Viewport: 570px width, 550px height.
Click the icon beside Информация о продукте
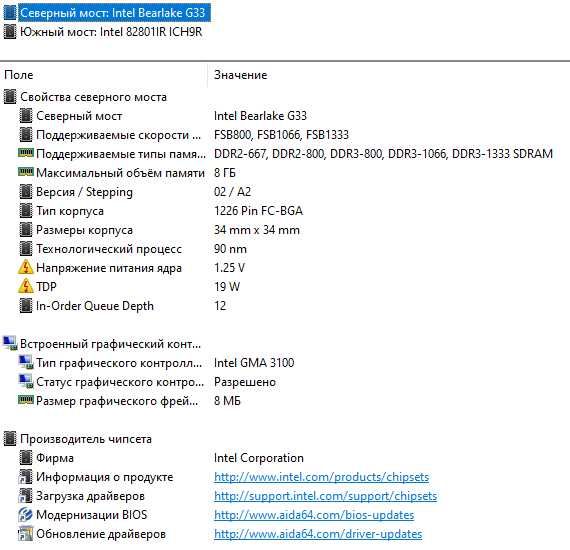[26, 477]
